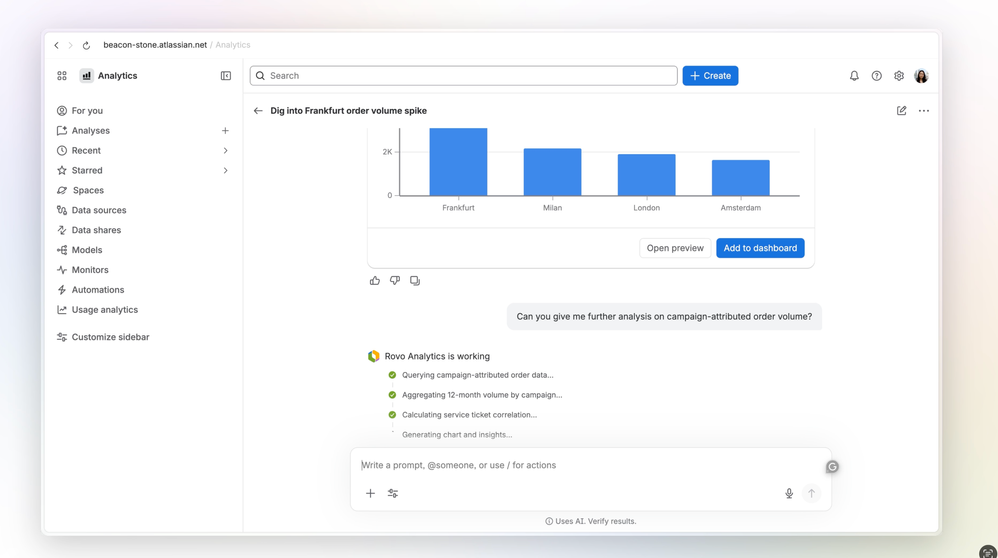Click the Create button
998x558 pixels.
pyautogui.click(x=710, y=76)
